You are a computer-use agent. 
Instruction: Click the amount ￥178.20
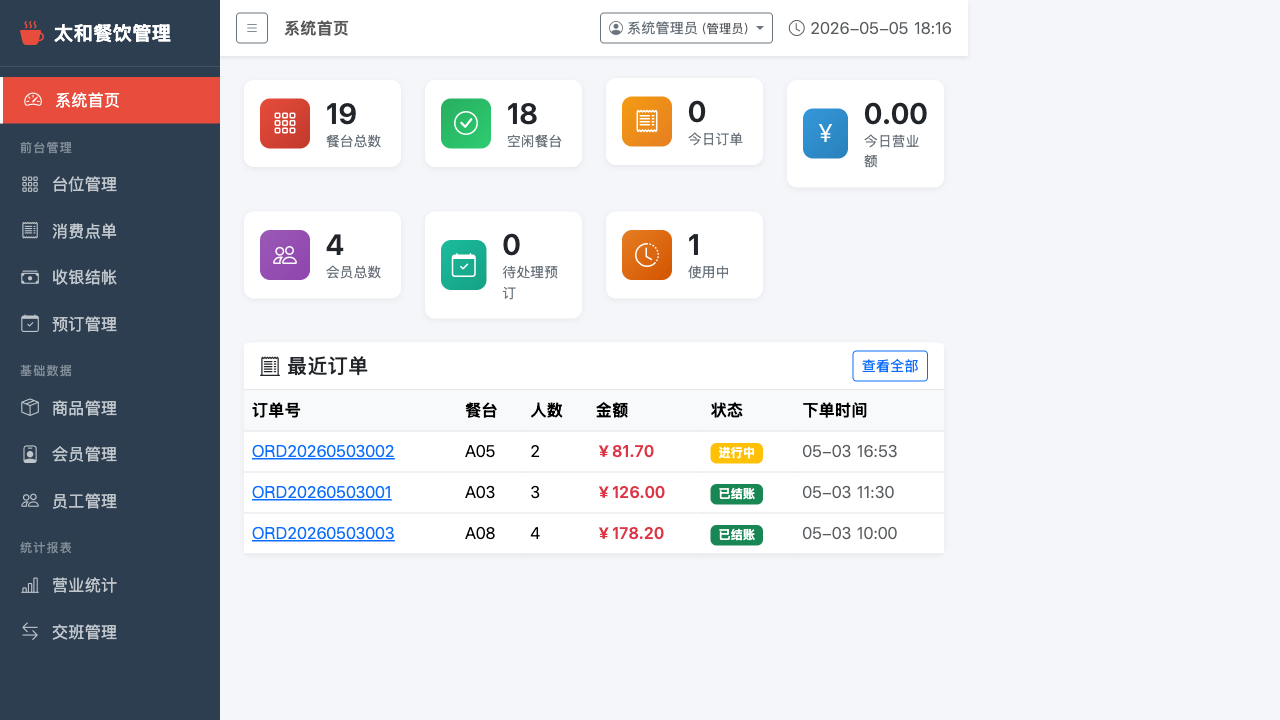[630, 533]
